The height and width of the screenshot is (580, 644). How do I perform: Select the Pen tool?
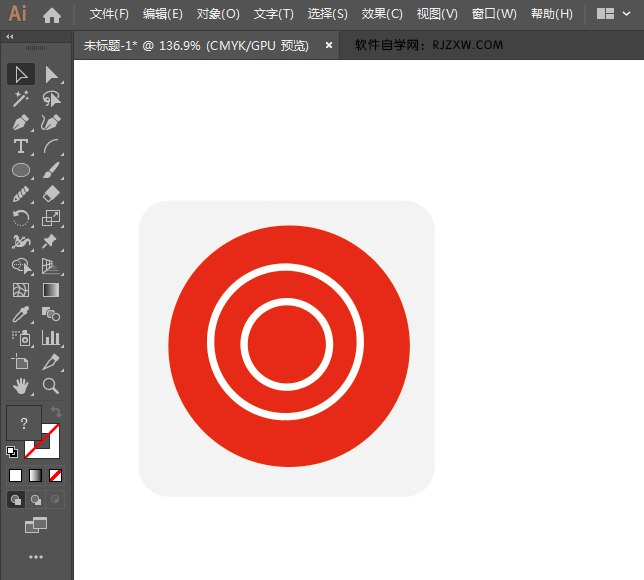(21, 122)
